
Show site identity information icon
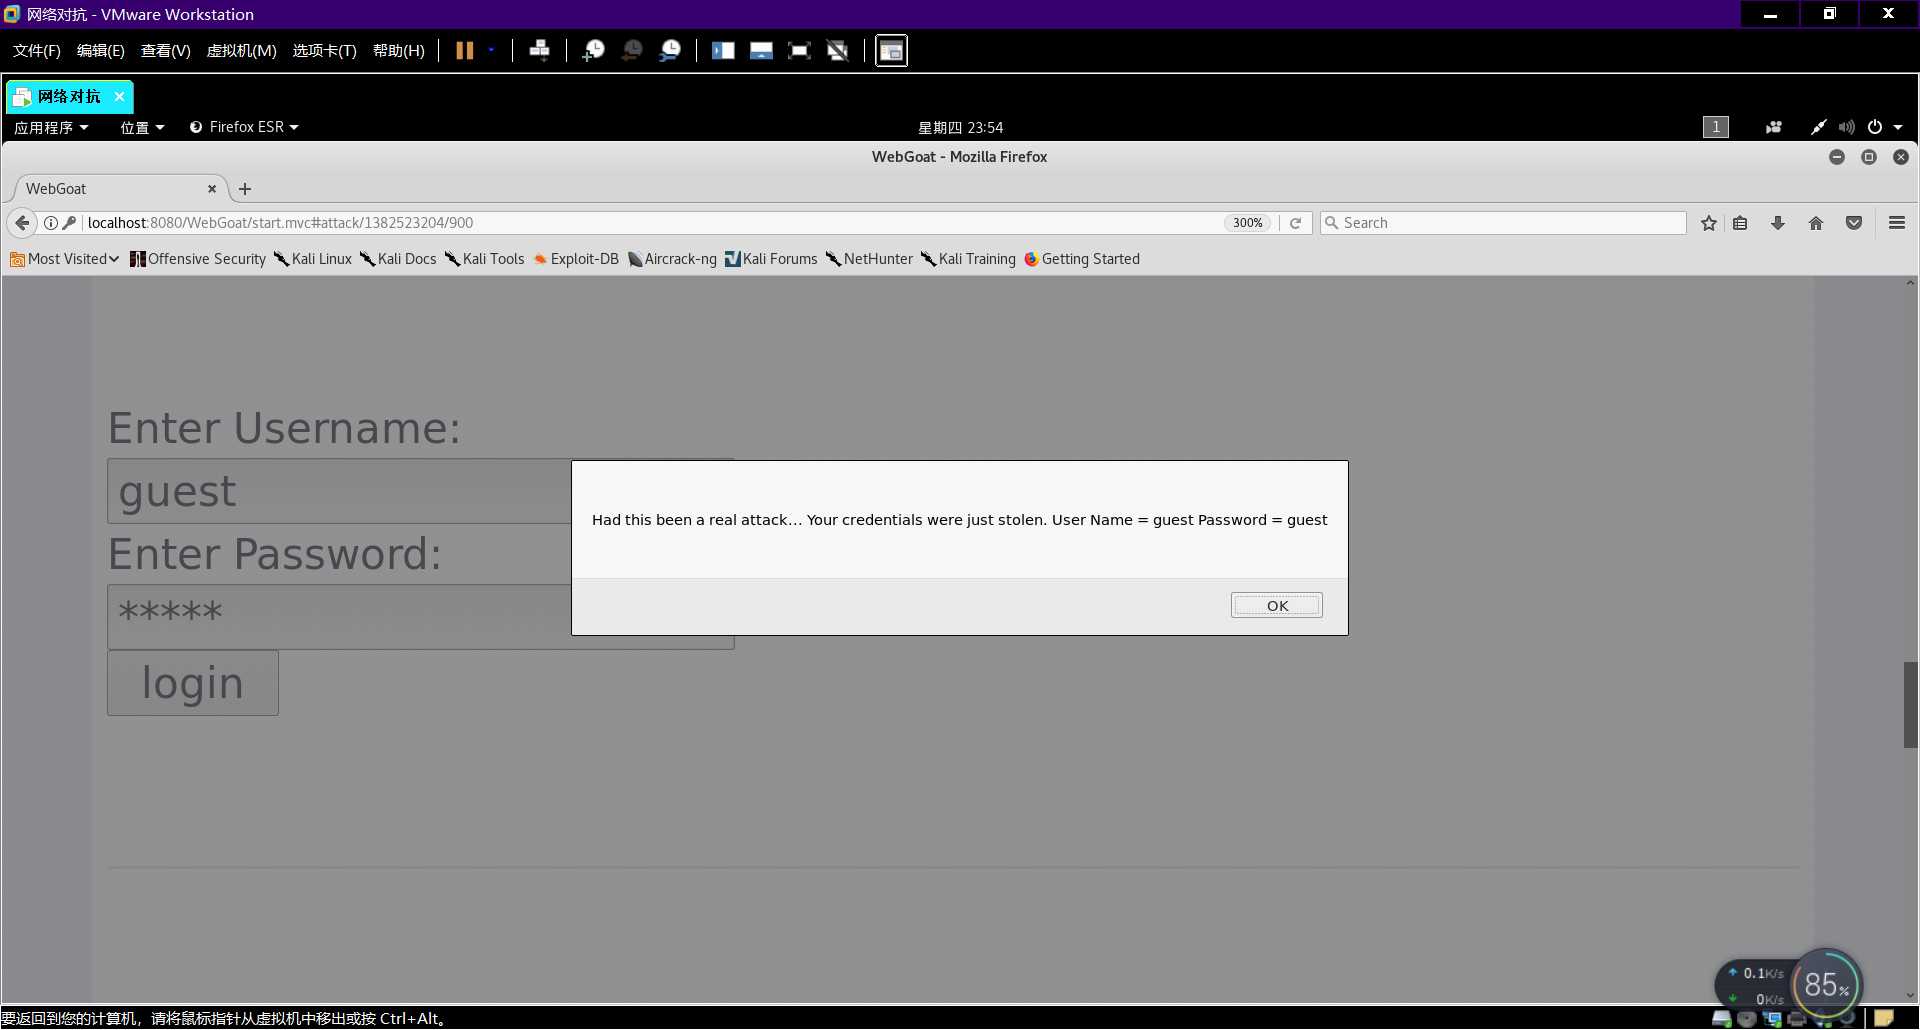(x=50, y=223)
